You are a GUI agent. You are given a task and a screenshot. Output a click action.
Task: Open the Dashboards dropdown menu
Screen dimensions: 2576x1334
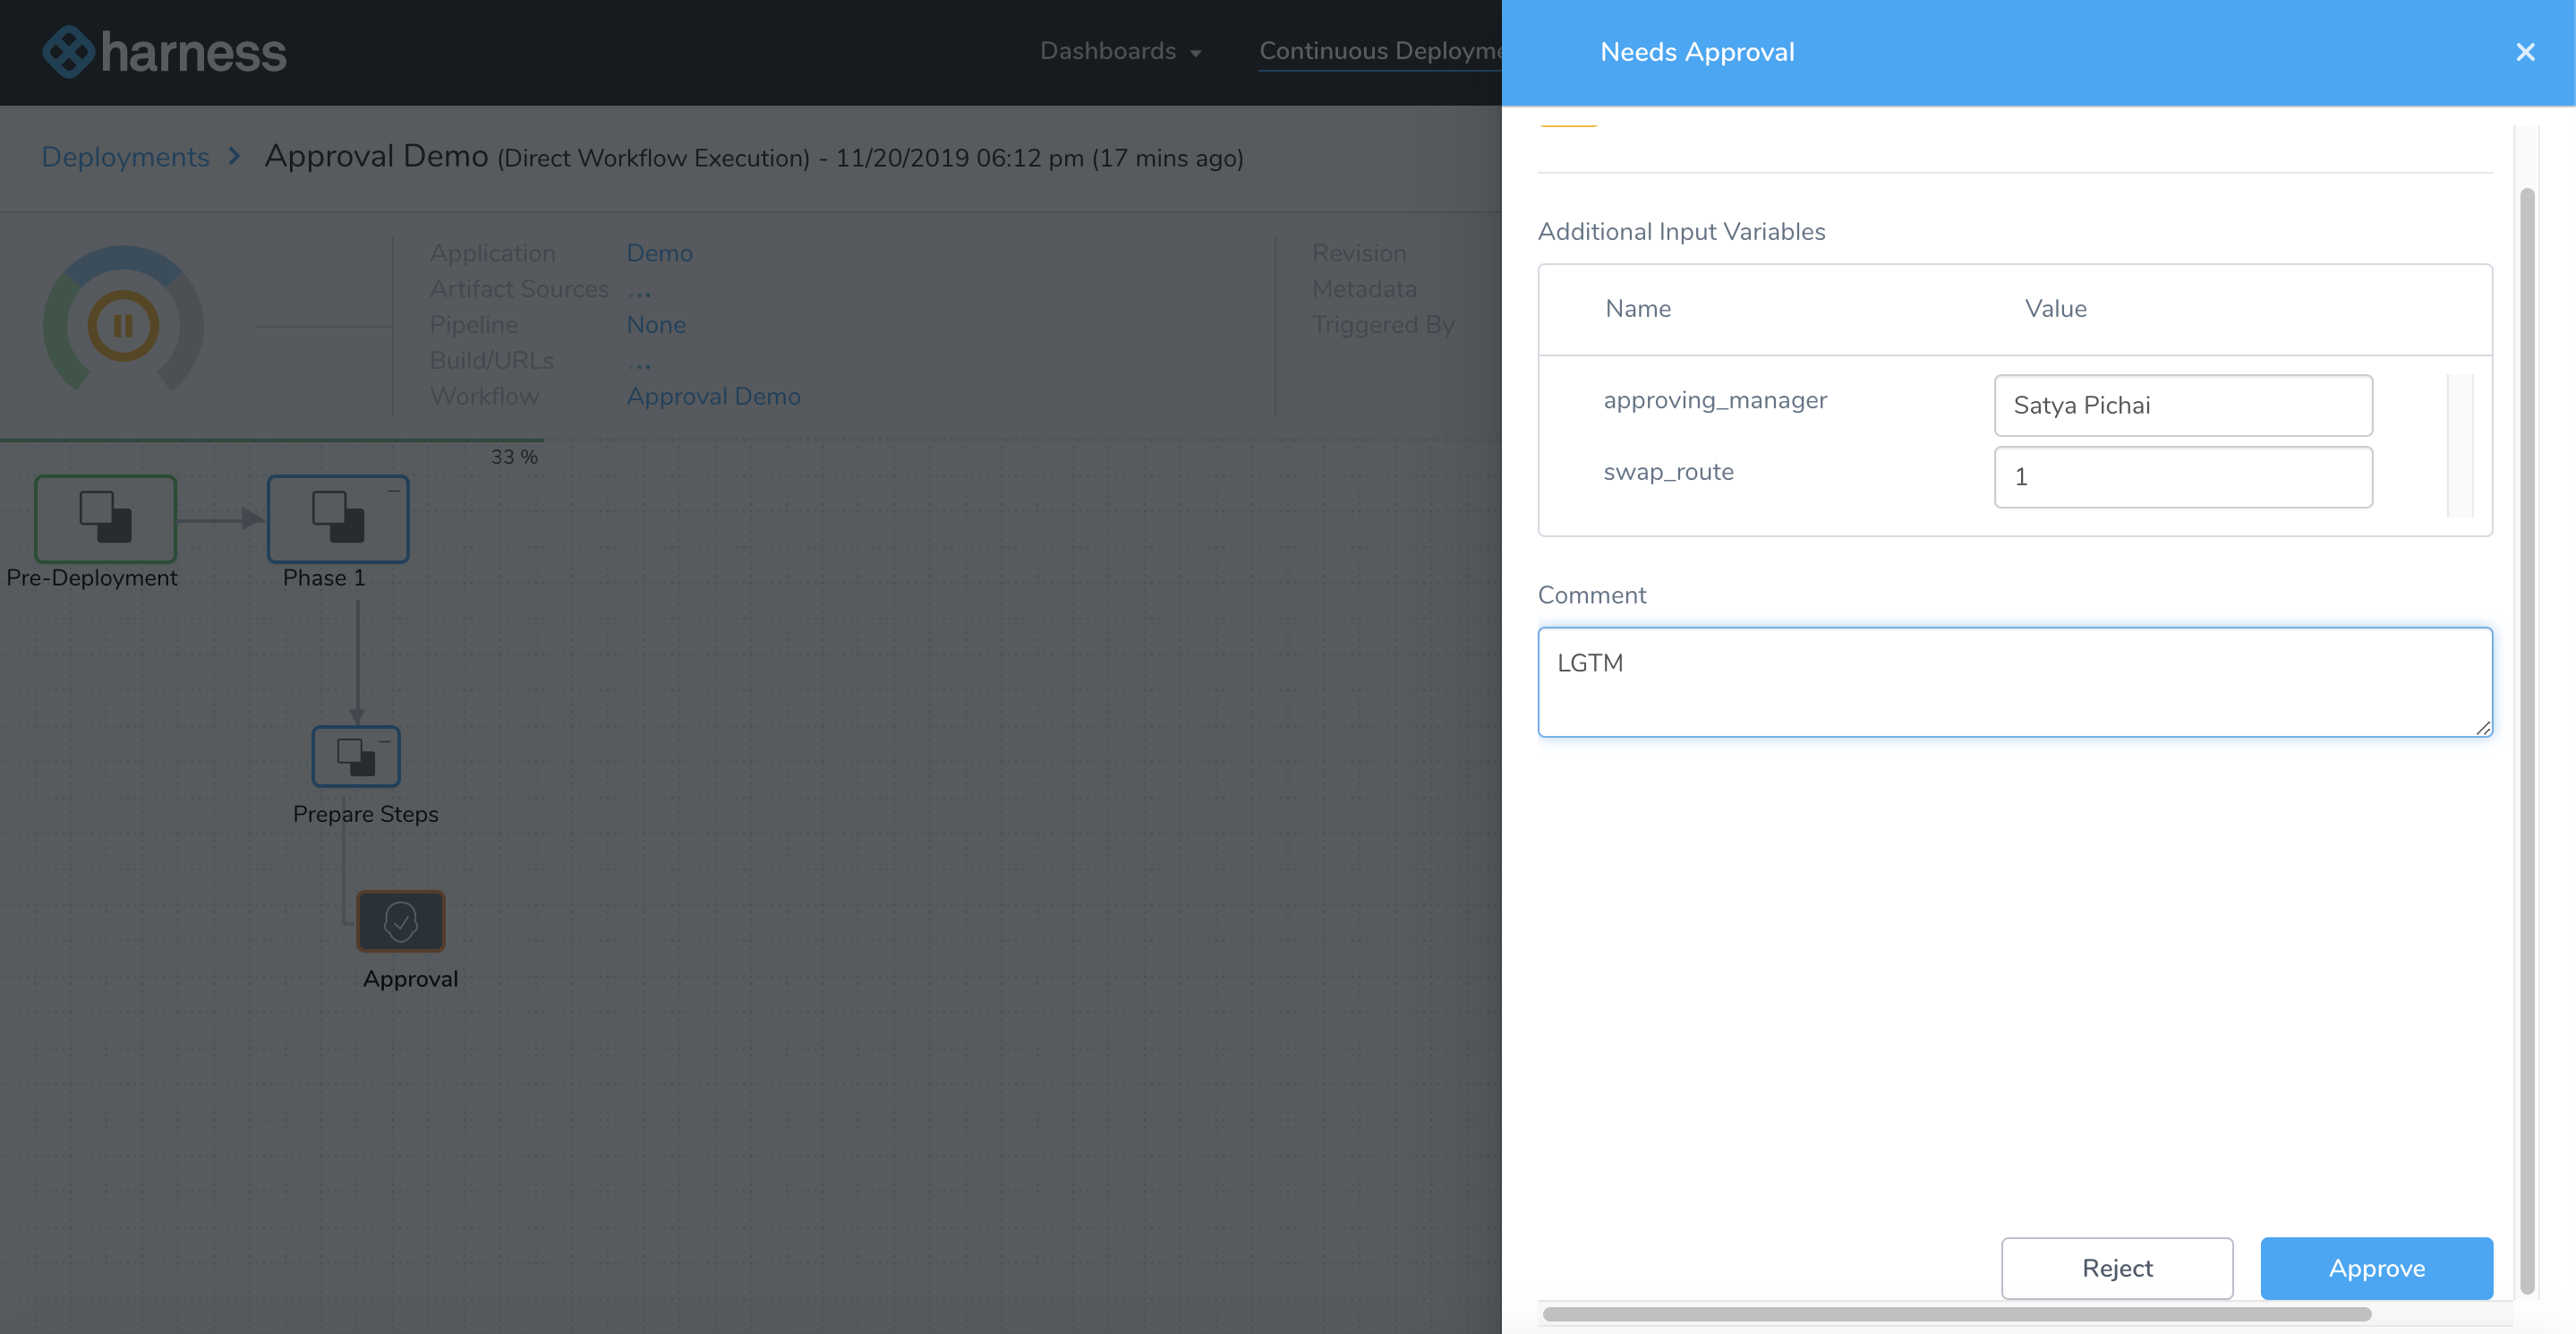[x=1120, y=51]
